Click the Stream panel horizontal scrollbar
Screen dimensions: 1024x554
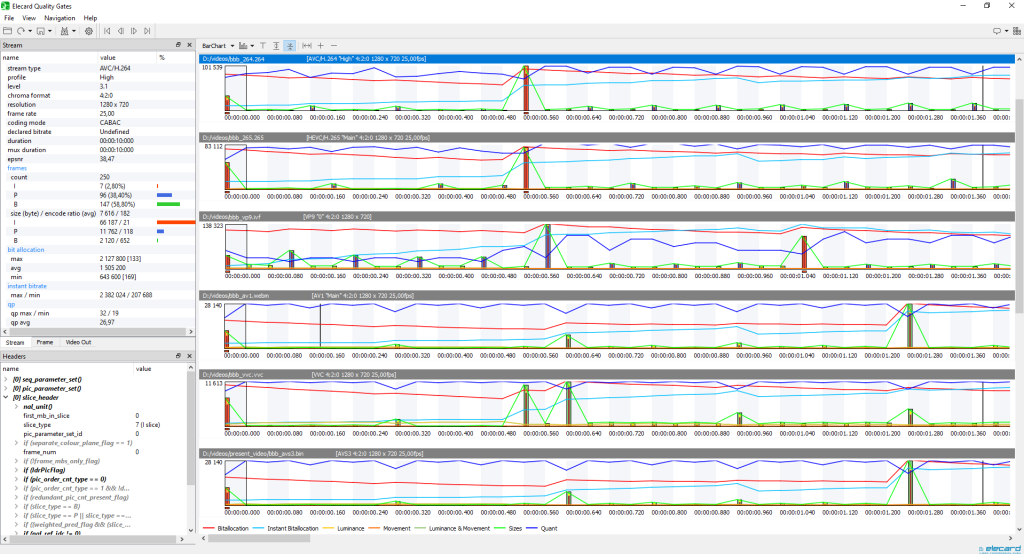pyautogui.click(x=97, y=332)
